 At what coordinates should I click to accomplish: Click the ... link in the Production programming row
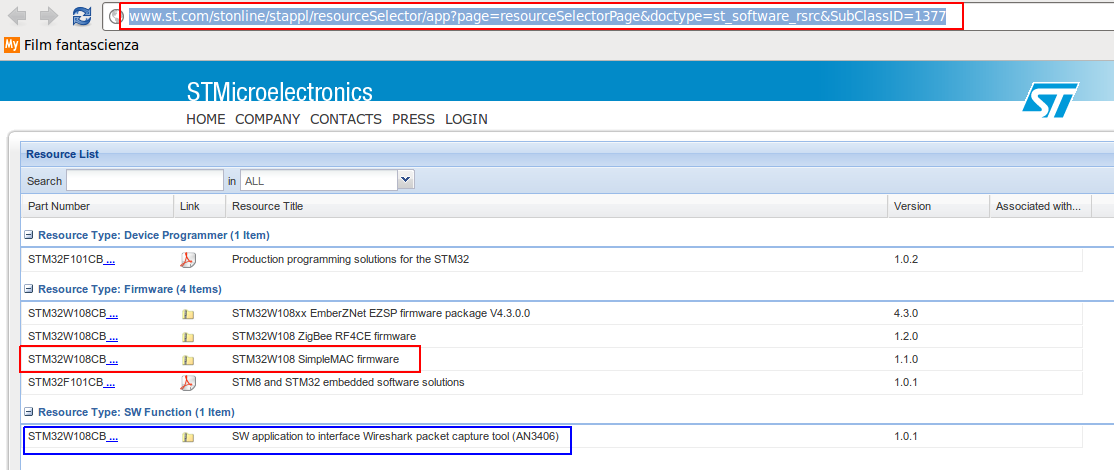pyautogui.click(x=110, y=260)
